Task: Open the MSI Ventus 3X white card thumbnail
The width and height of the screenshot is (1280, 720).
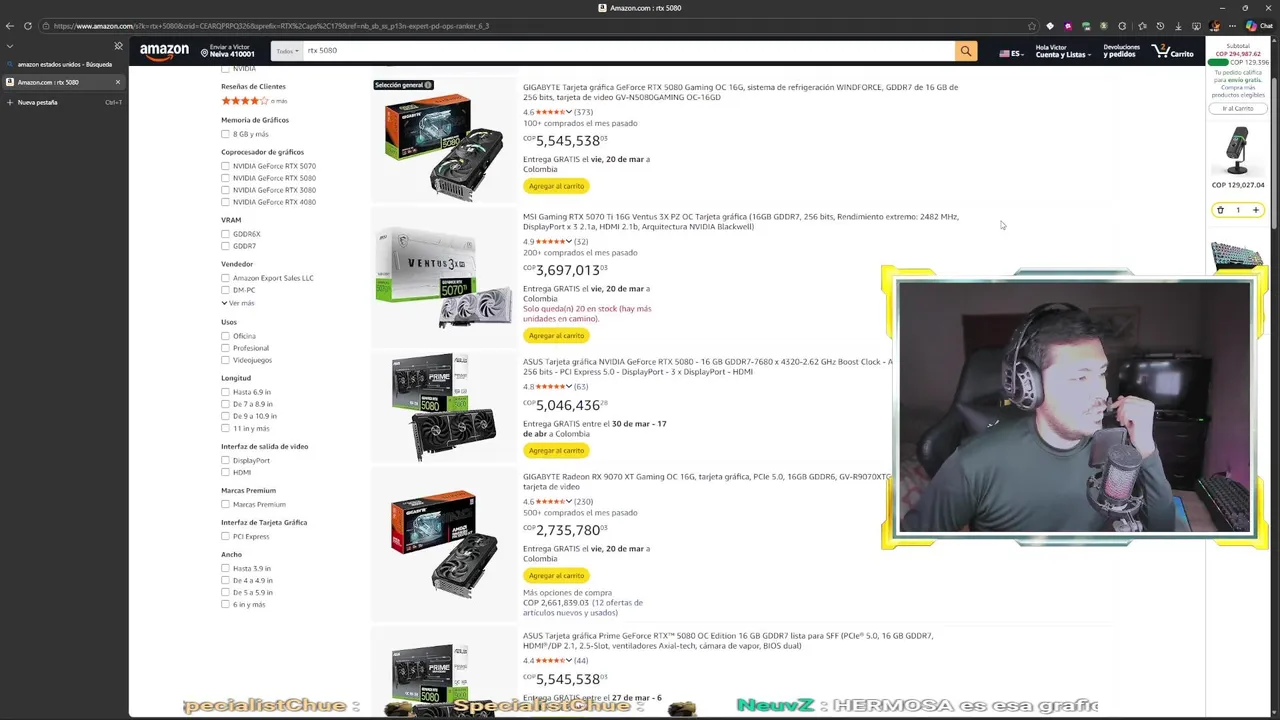Action: (444, 277)
